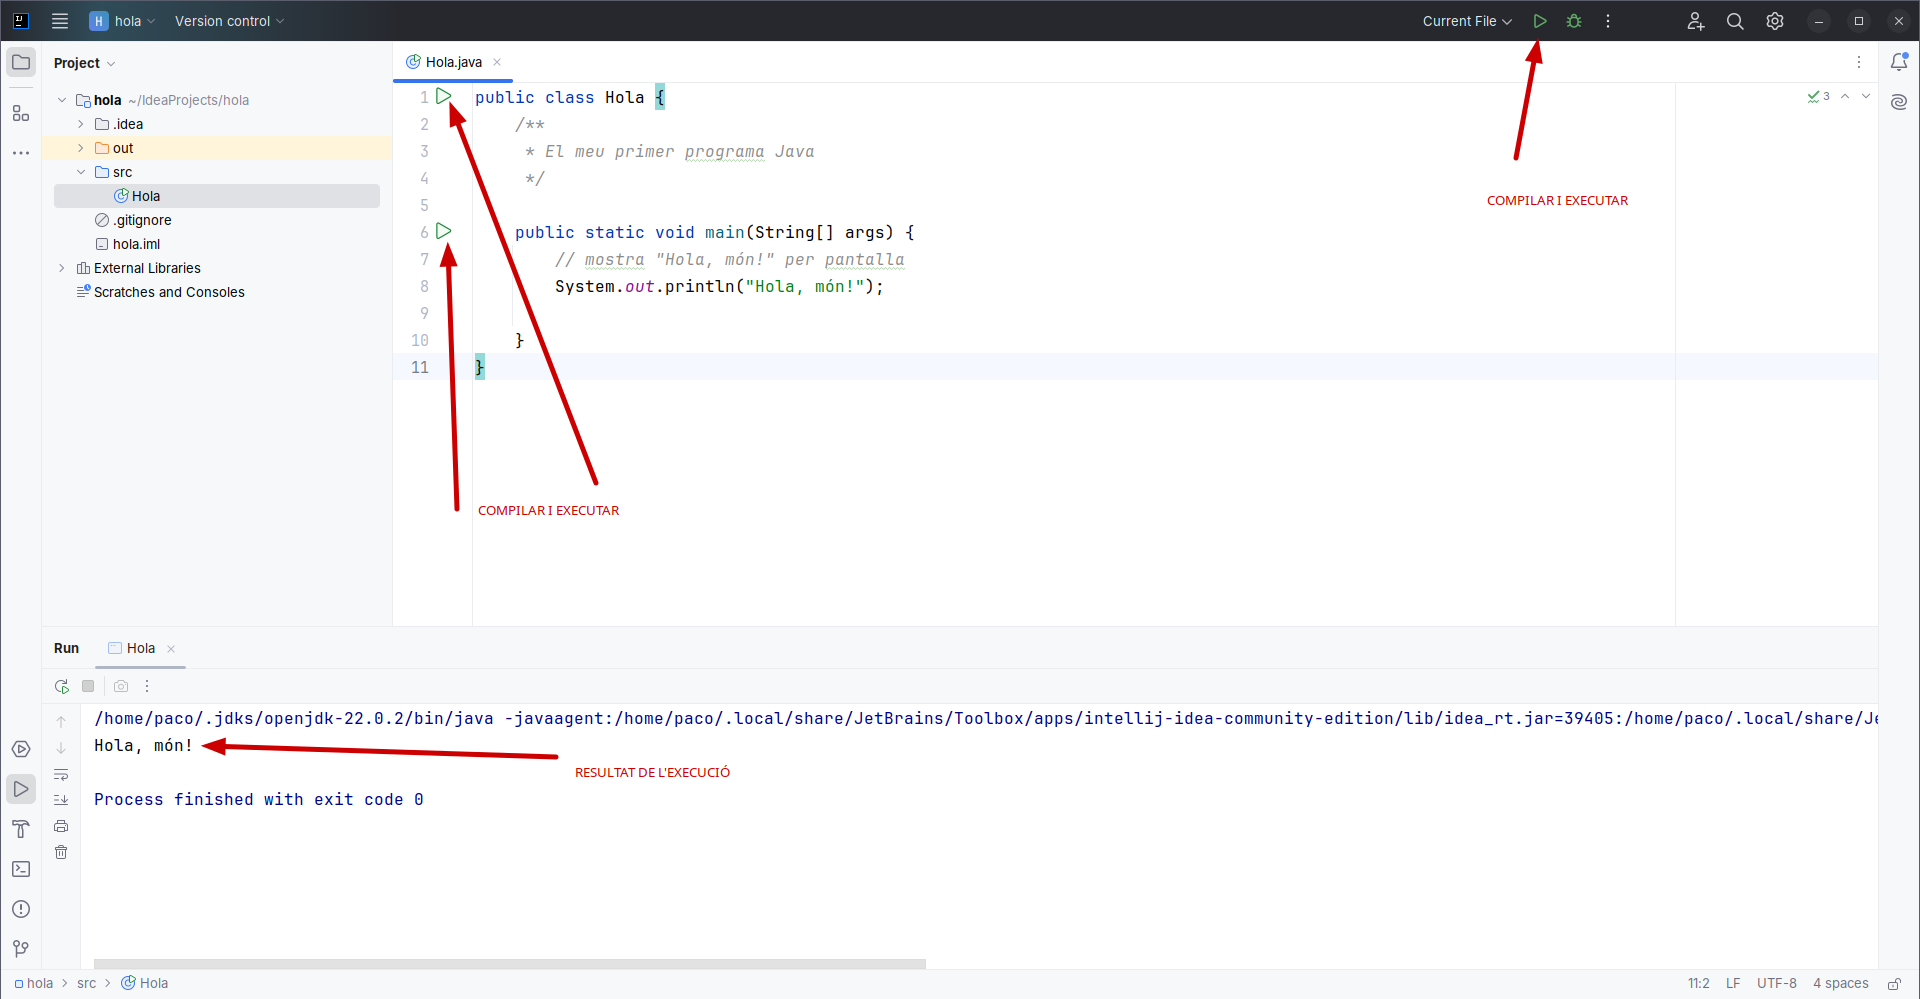Click the Debug bug icon in top toolbar
The width and height of the screenshot is (1920, 999).
pyautogui.click(x=1574, y=21)
